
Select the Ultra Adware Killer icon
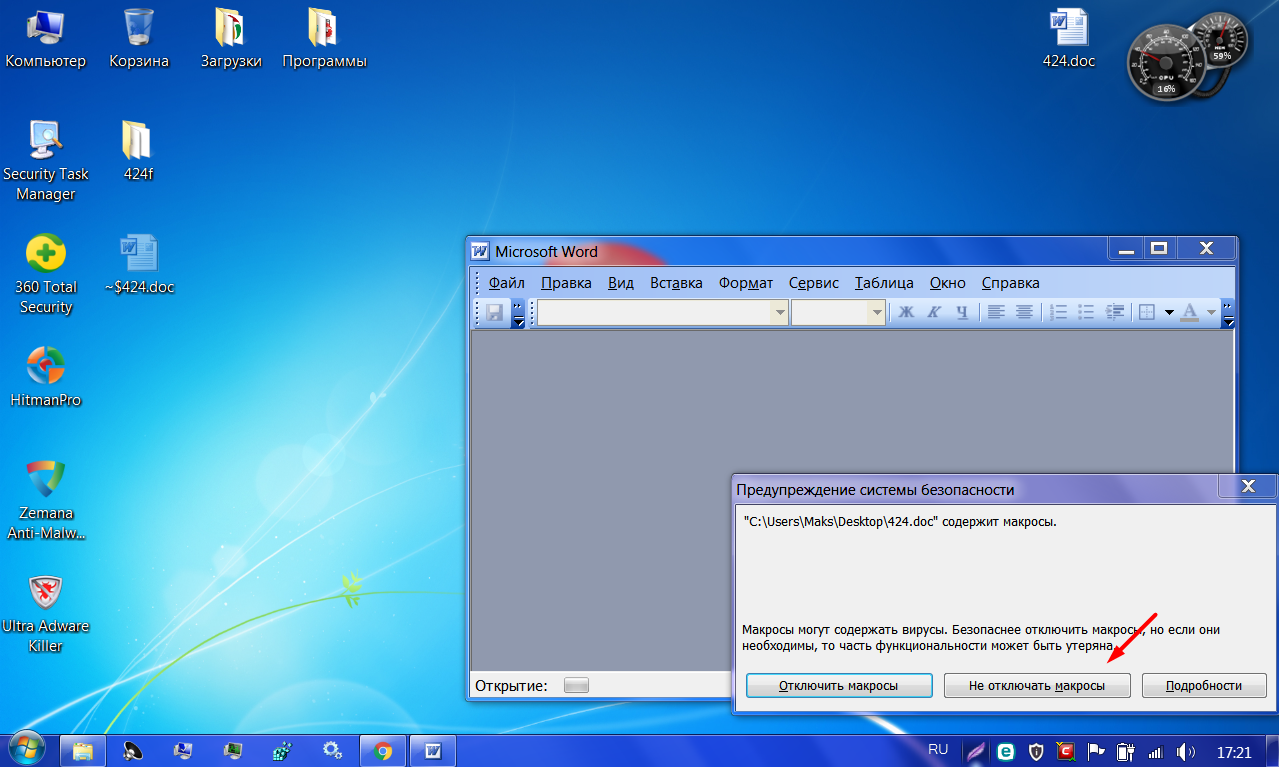pos(46,613)
